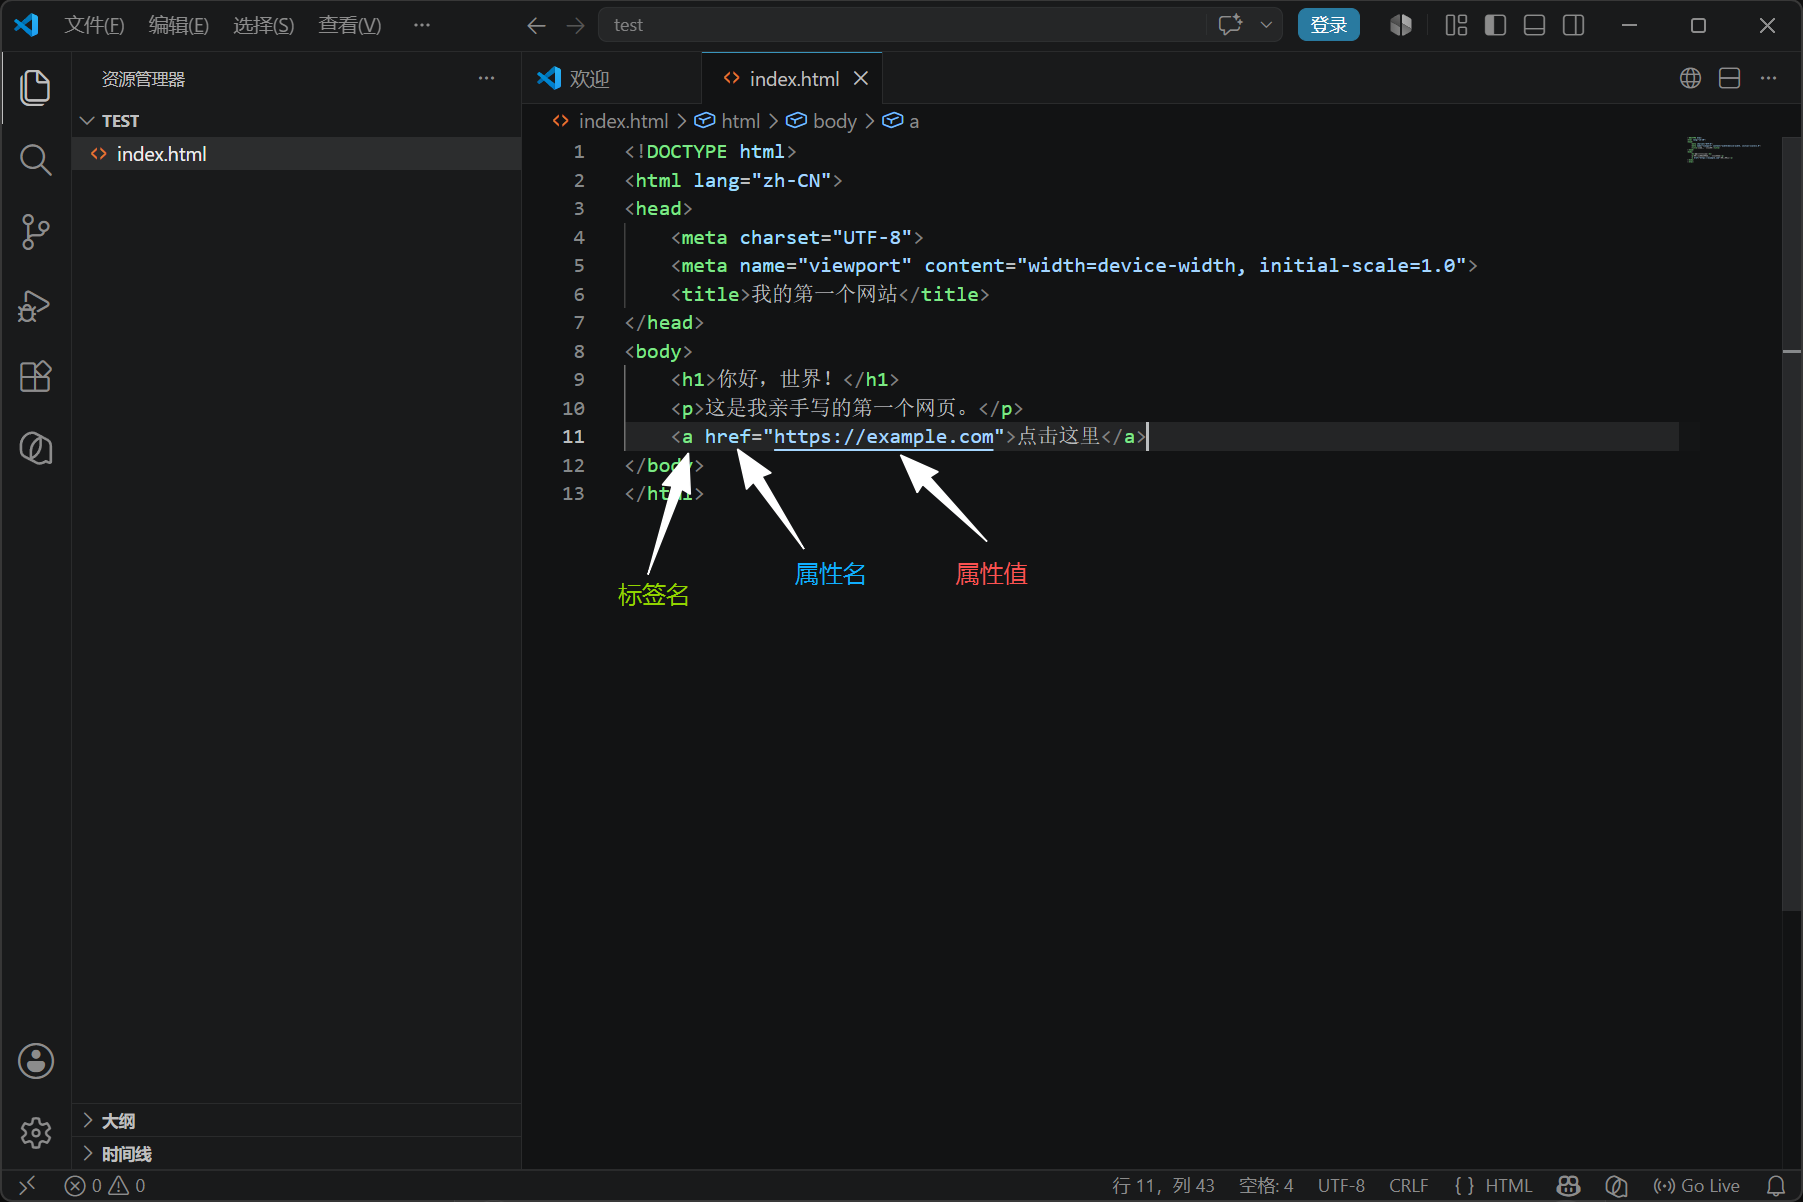Open Run and Debug view

[x=36, y=305]
